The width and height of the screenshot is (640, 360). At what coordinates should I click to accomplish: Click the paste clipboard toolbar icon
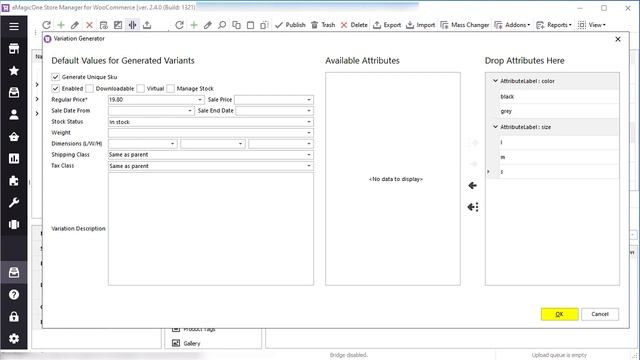point(251,25)
